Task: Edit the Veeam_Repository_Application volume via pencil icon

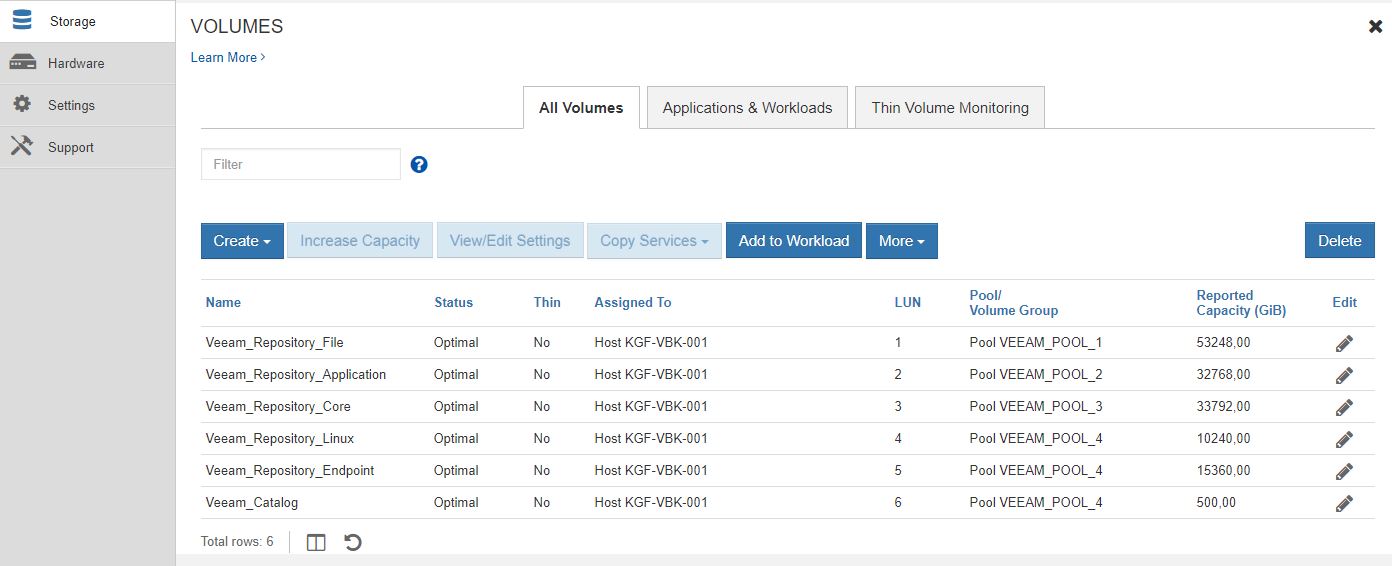Action: click(x=1344, y=375)
